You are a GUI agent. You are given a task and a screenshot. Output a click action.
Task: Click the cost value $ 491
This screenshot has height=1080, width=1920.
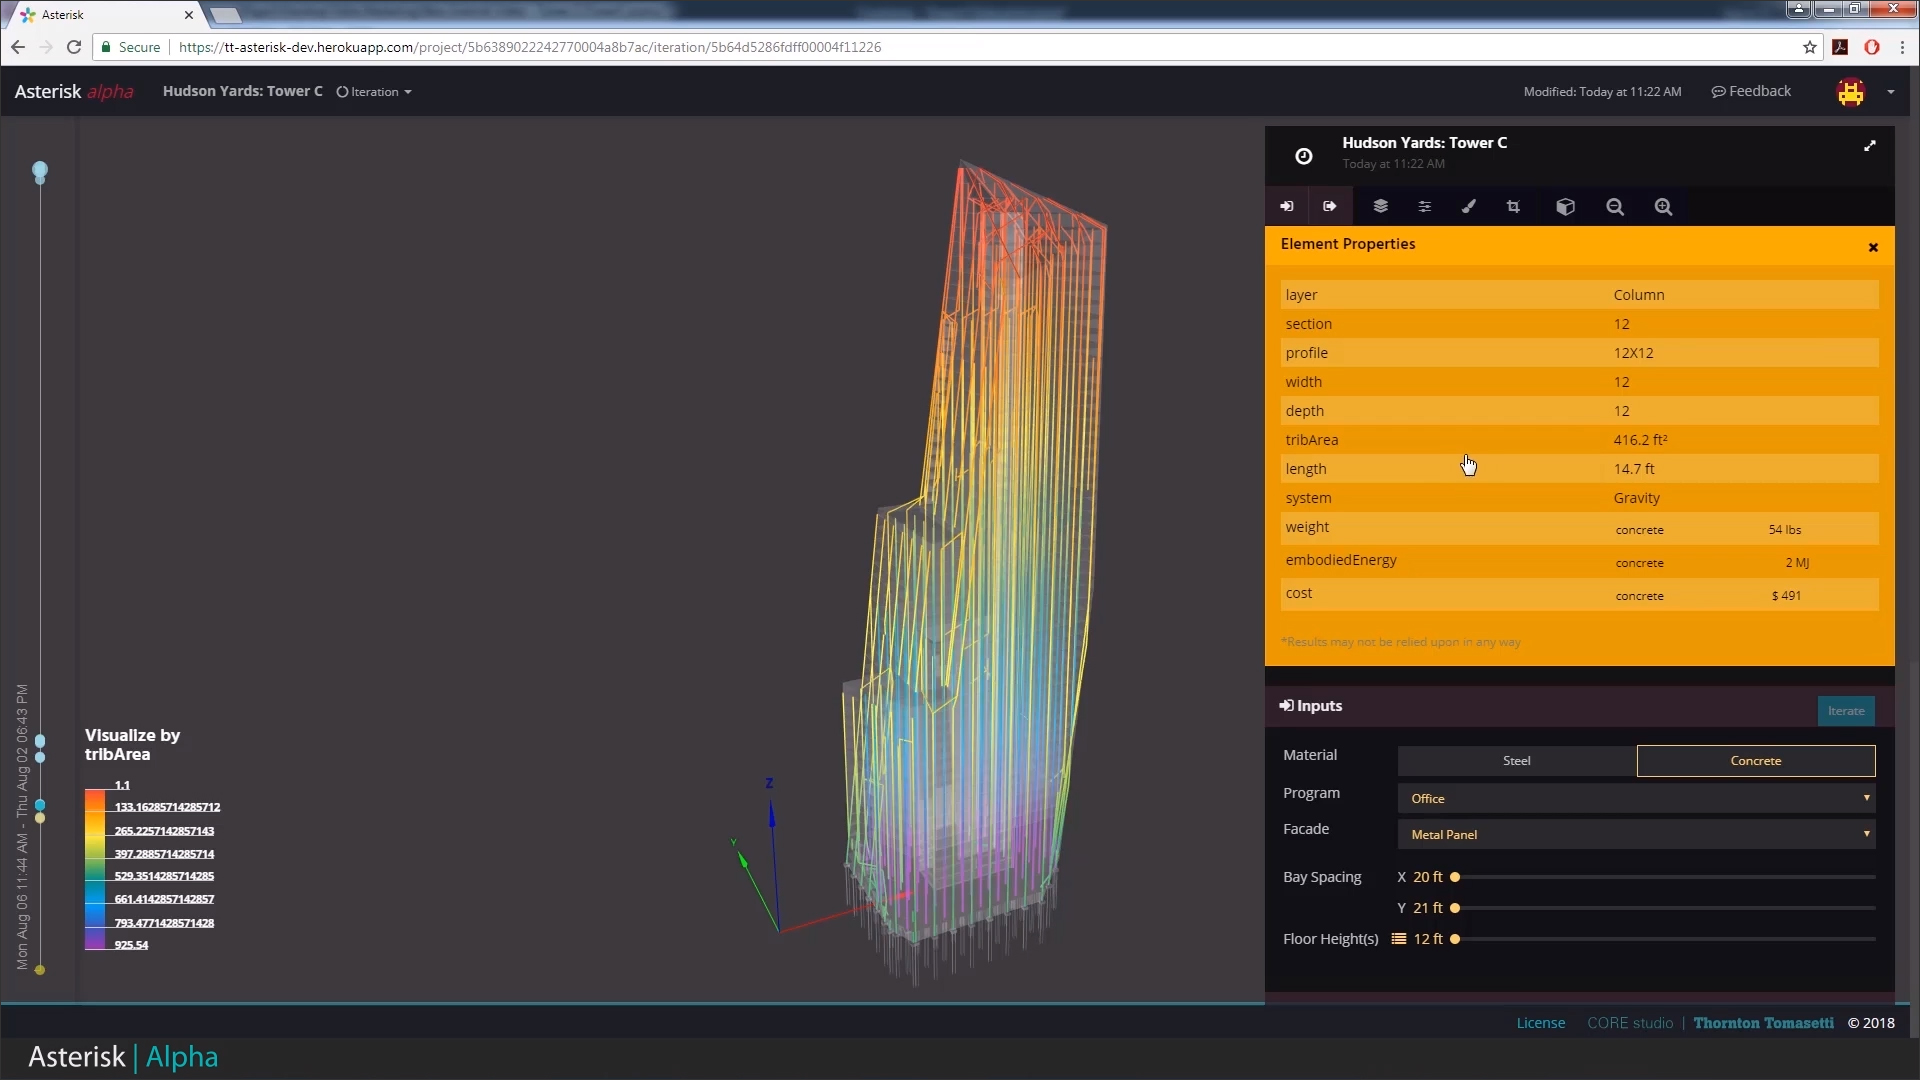tap(1786, 596)
